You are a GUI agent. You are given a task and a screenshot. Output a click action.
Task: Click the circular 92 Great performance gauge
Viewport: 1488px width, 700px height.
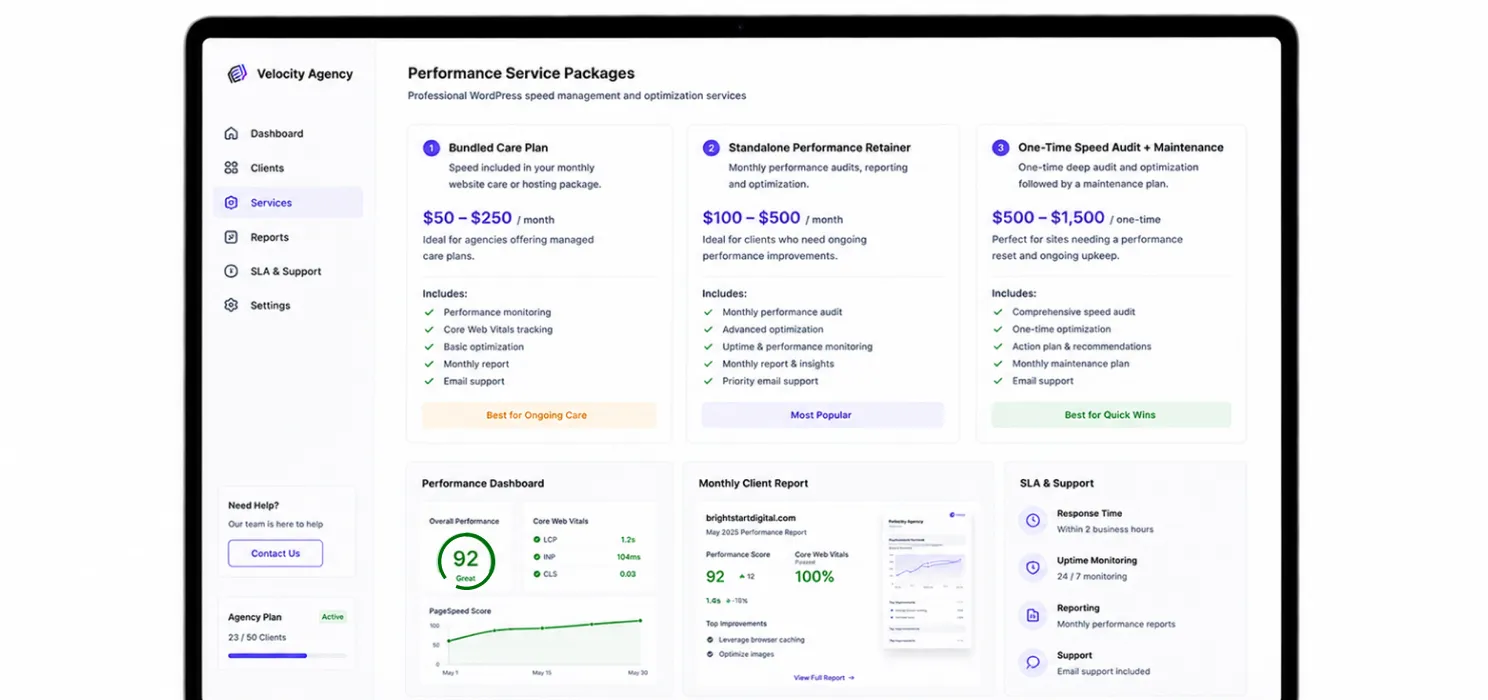coord(466,561)
